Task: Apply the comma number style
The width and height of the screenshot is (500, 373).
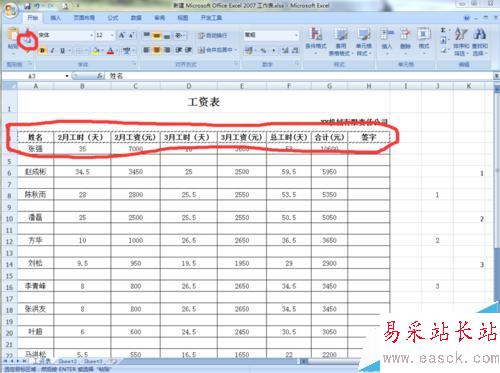Action: tap(274, 51)
